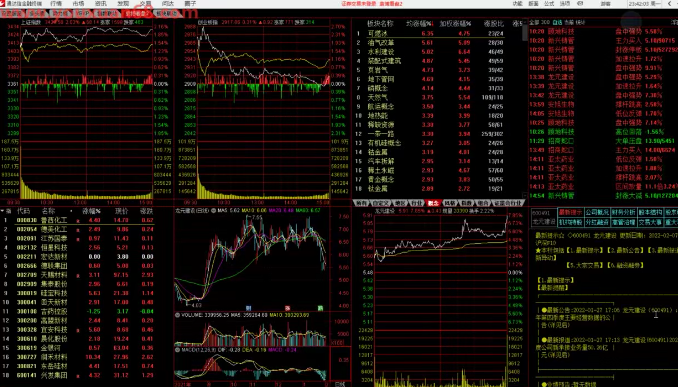Follow the 【5.大宗交易】 link
Screen dimensions: 678x387
585,265
